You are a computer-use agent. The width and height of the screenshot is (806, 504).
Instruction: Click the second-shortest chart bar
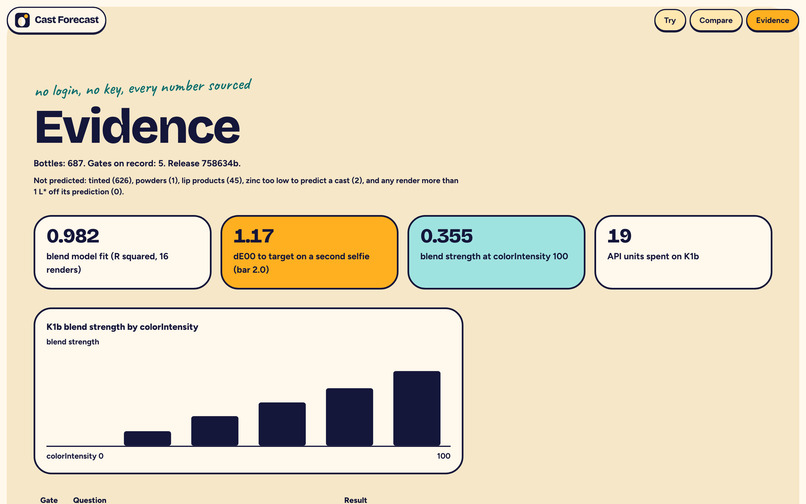[x=215, y=431]
